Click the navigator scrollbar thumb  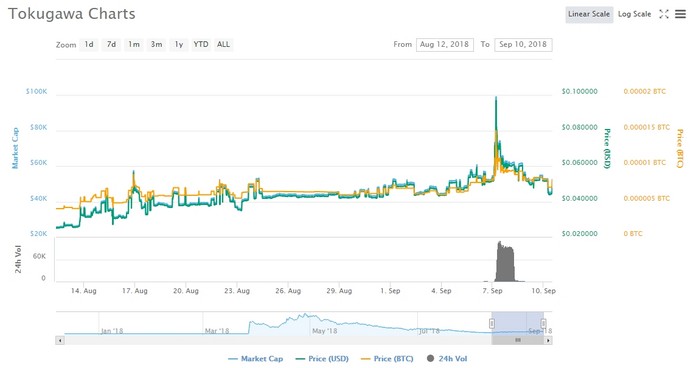[x=518, y=340]
